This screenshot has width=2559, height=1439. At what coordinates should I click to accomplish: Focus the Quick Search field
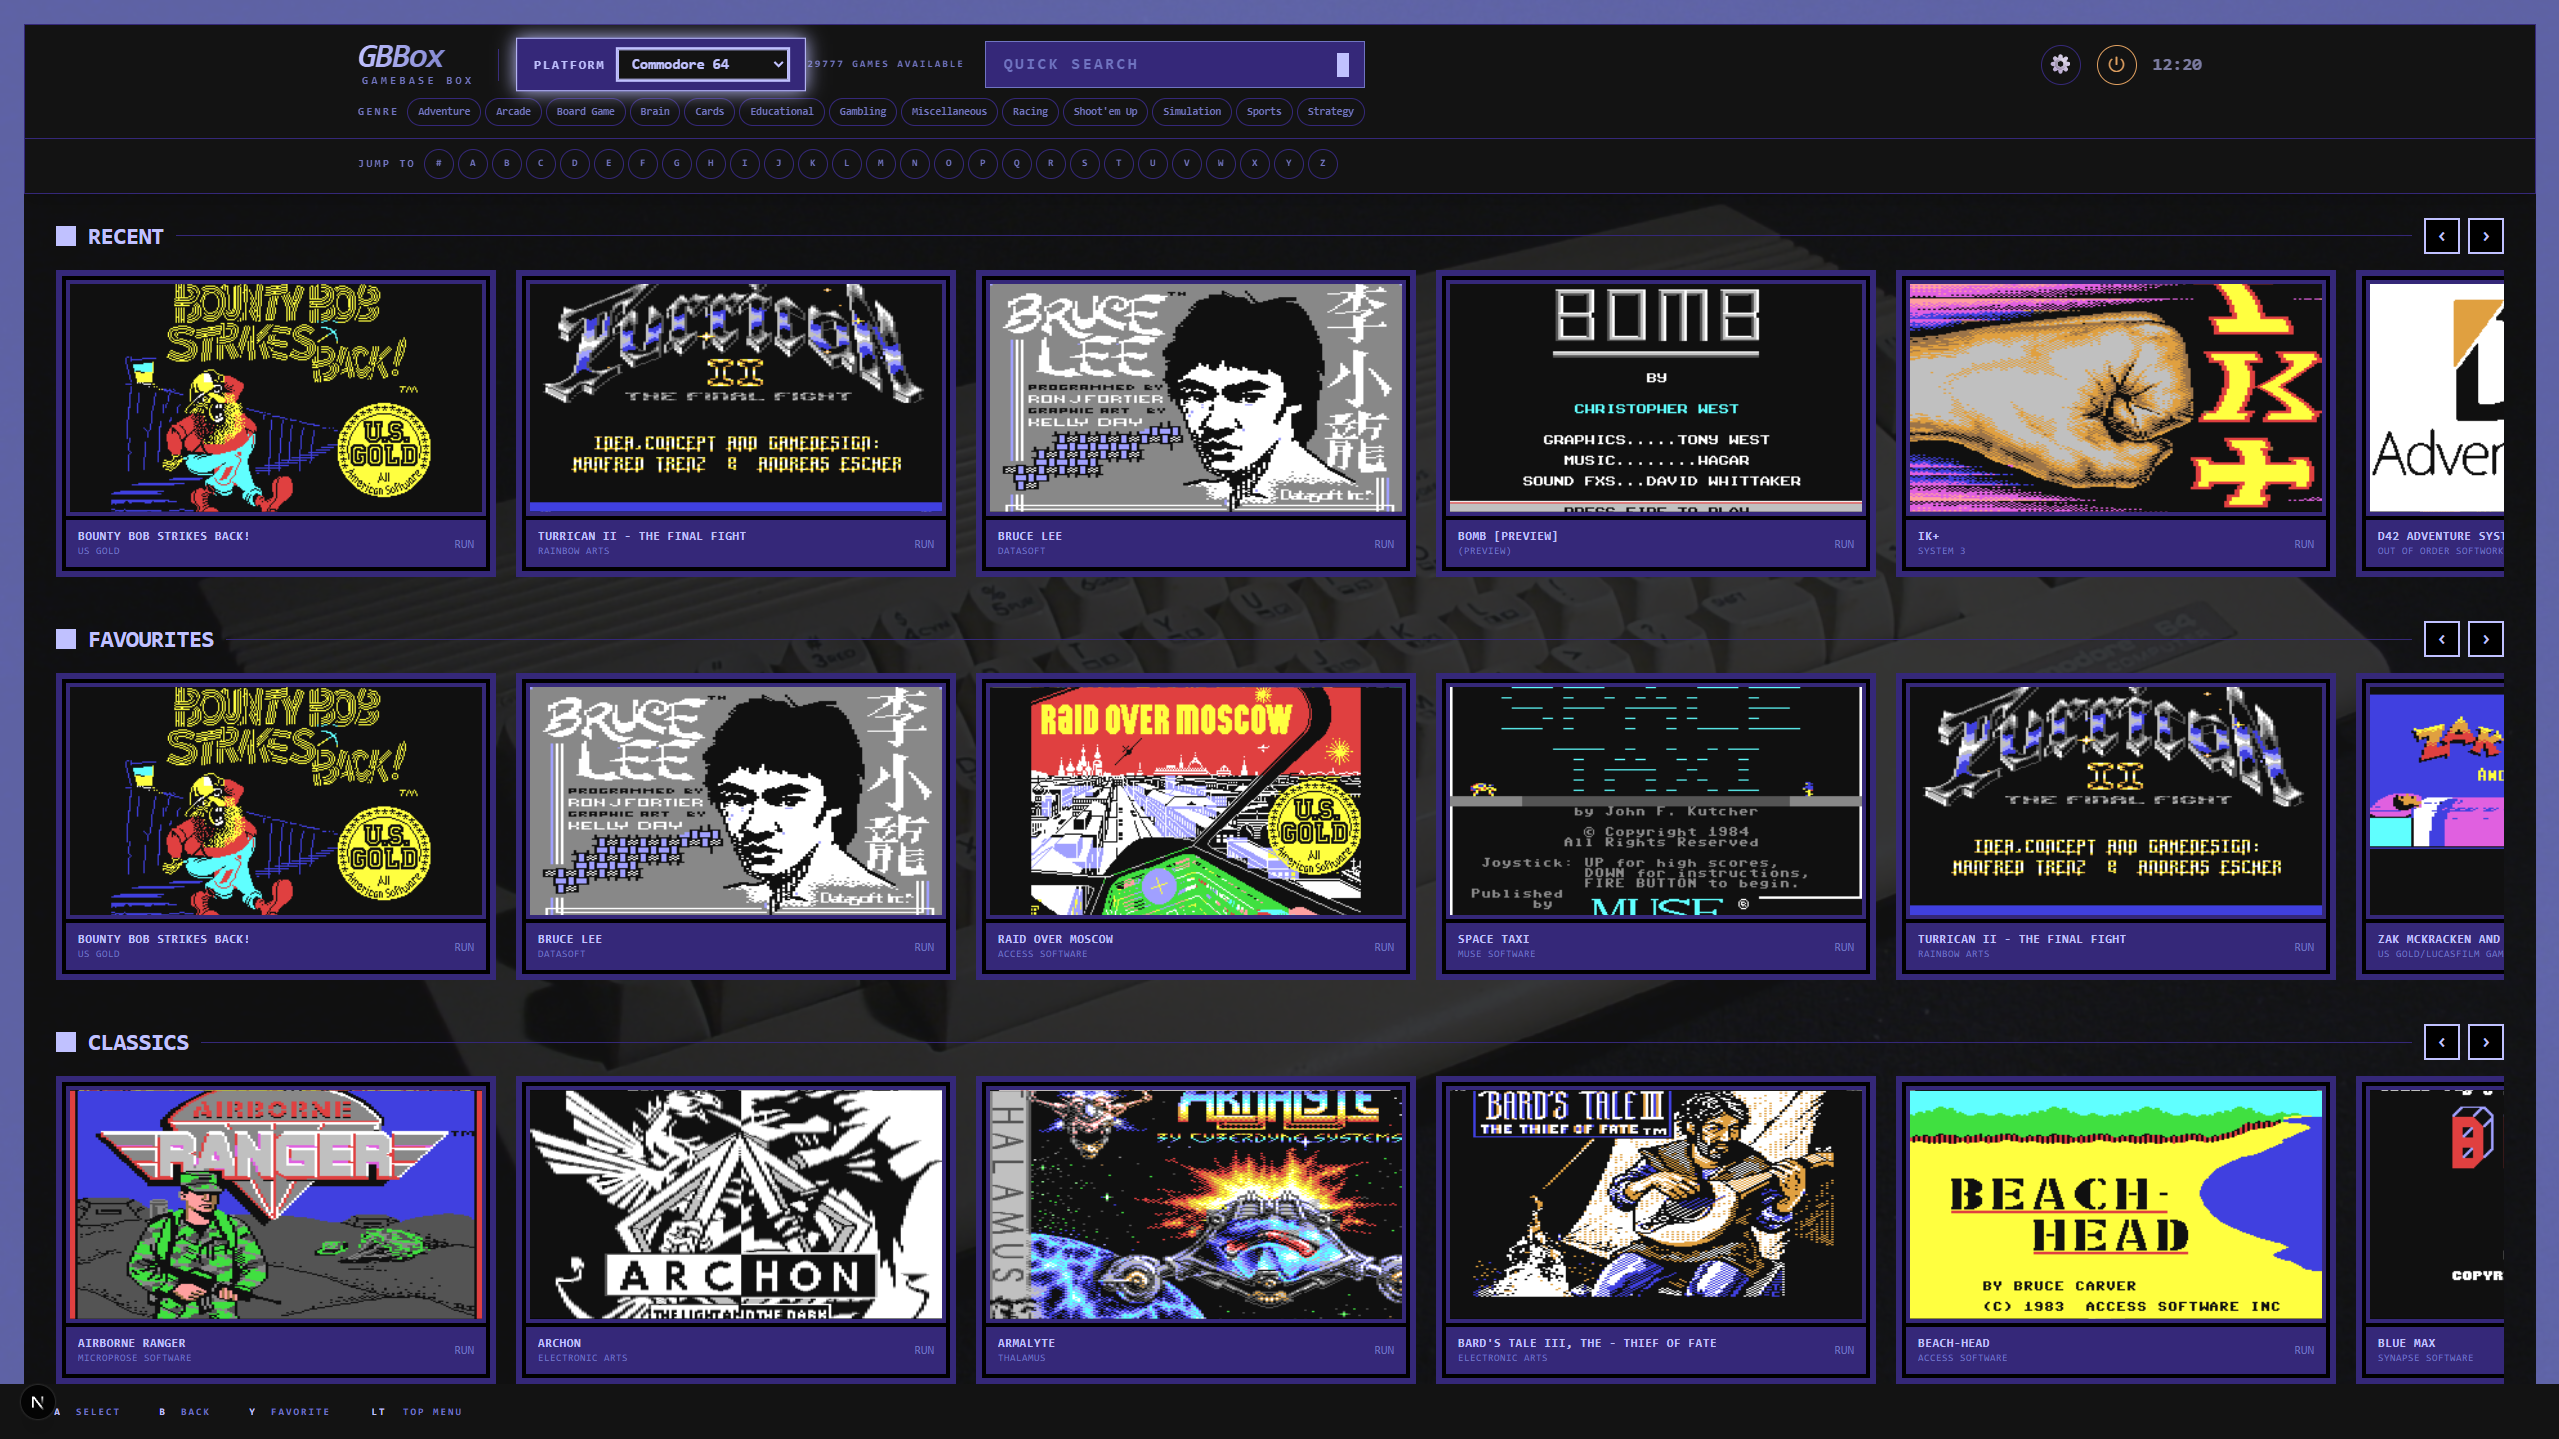pyautogui.click(x=1174, y=64)
